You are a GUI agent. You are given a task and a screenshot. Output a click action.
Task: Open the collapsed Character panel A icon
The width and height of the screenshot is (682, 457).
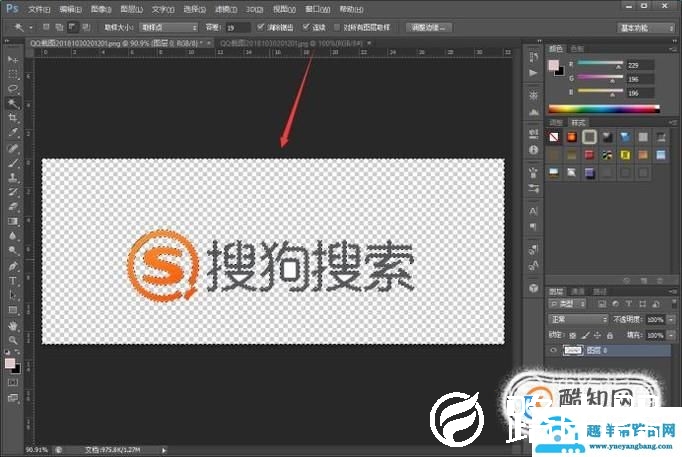tap(534, 211)
